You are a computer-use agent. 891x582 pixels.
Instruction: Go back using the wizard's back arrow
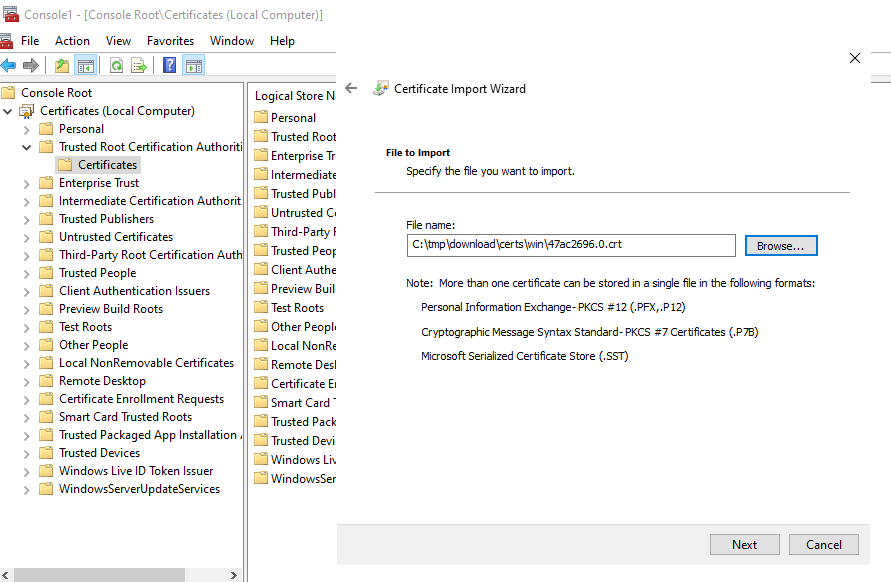point(351,88)
